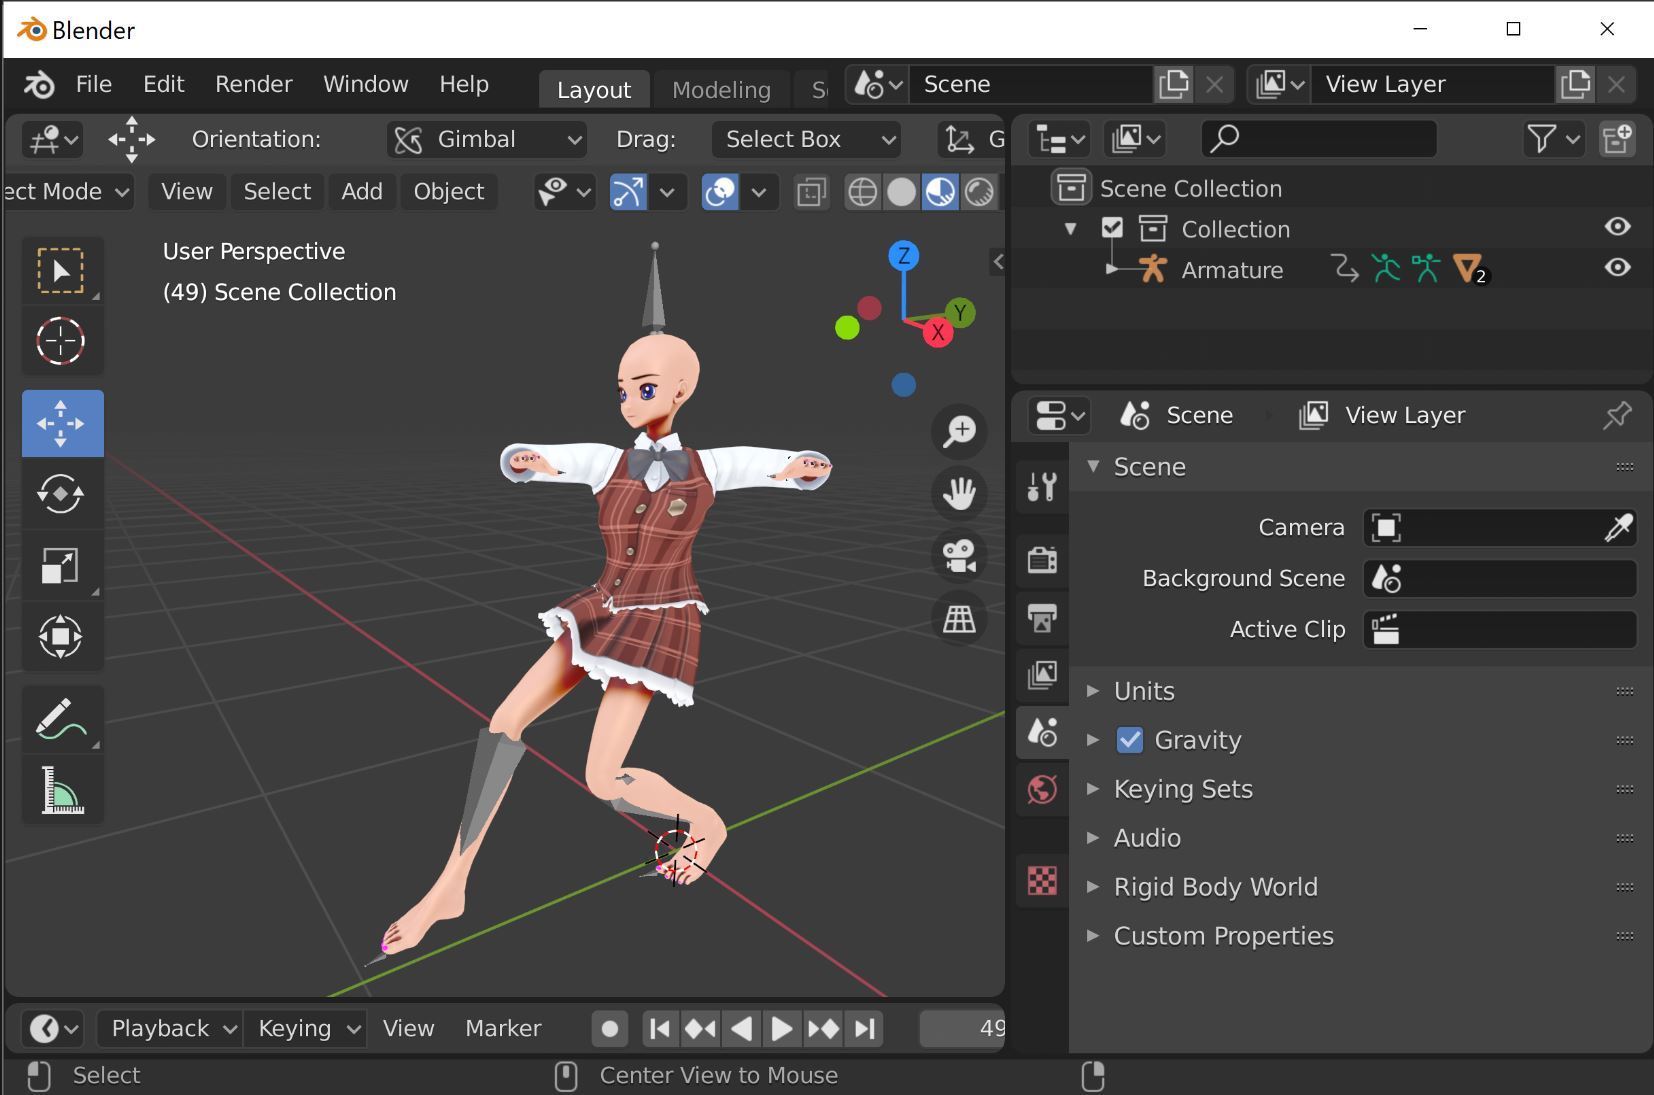Activate the Rotate tool
This screenshot has width=1654, height=1095.
(x=61, y=494)
